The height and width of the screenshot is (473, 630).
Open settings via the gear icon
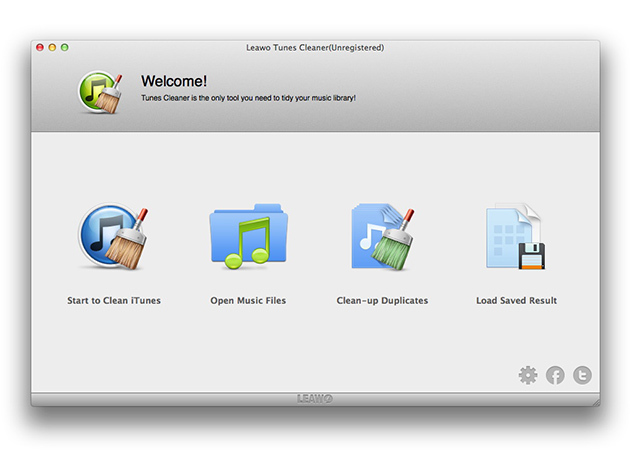[528, 375]
